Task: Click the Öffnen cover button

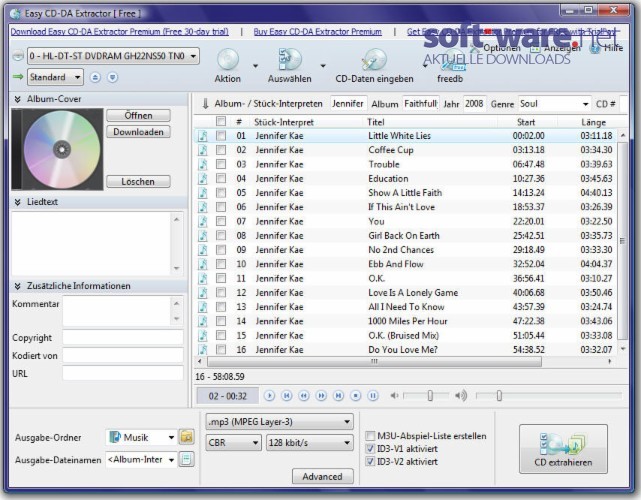Action: pos(138,115)
